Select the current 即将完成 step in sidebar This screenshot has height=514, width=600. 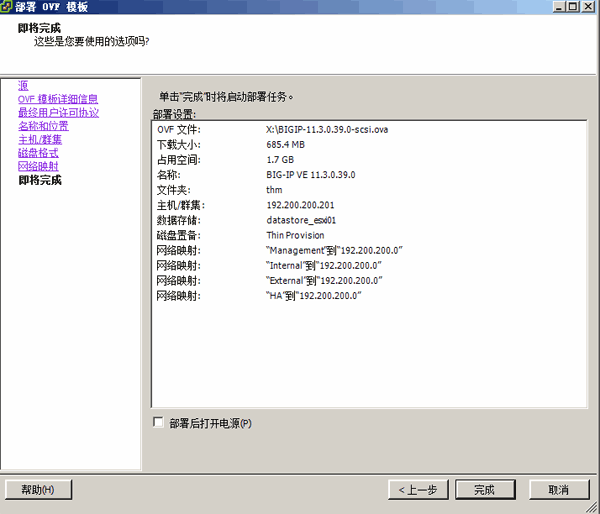tap(40, 180)
